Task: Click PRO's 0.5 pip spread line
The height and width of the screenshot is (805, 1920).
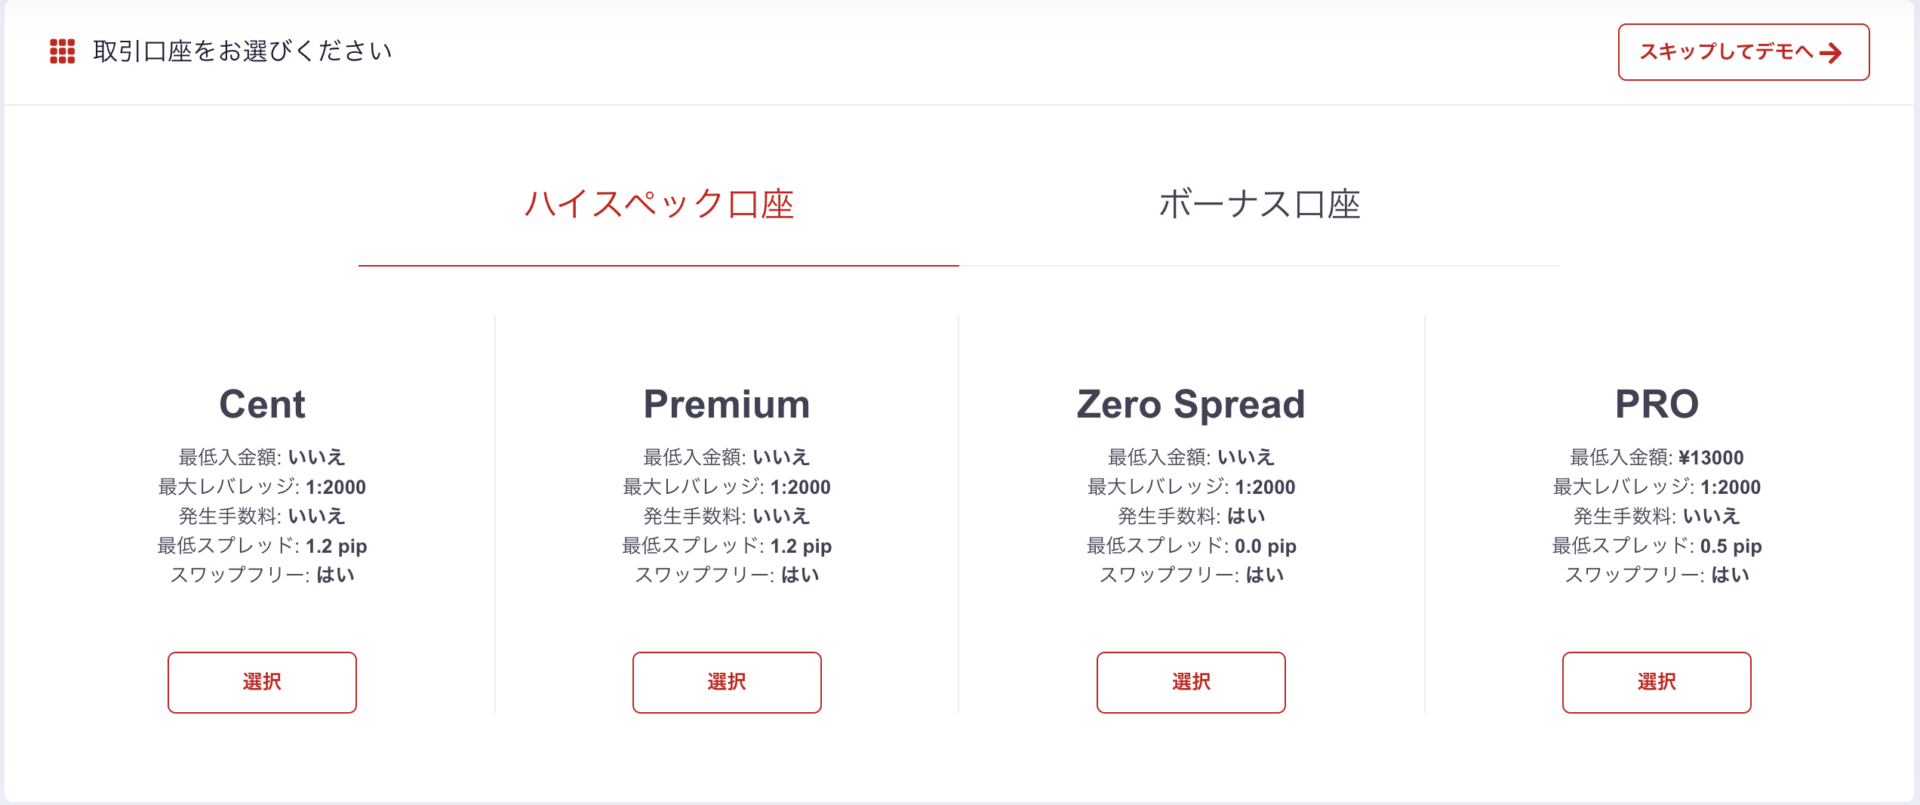Action: click(1656, 546)
